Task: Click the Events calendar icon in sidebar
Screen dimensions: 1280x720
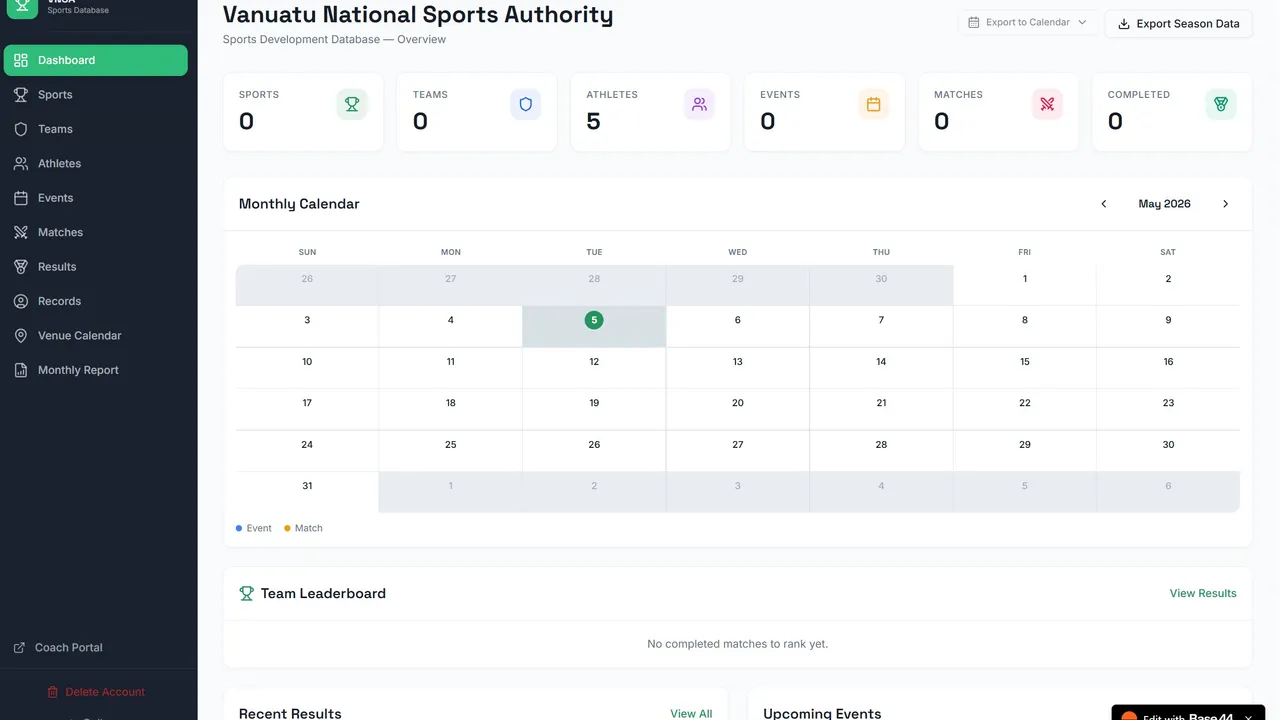Action: point(20,198)
